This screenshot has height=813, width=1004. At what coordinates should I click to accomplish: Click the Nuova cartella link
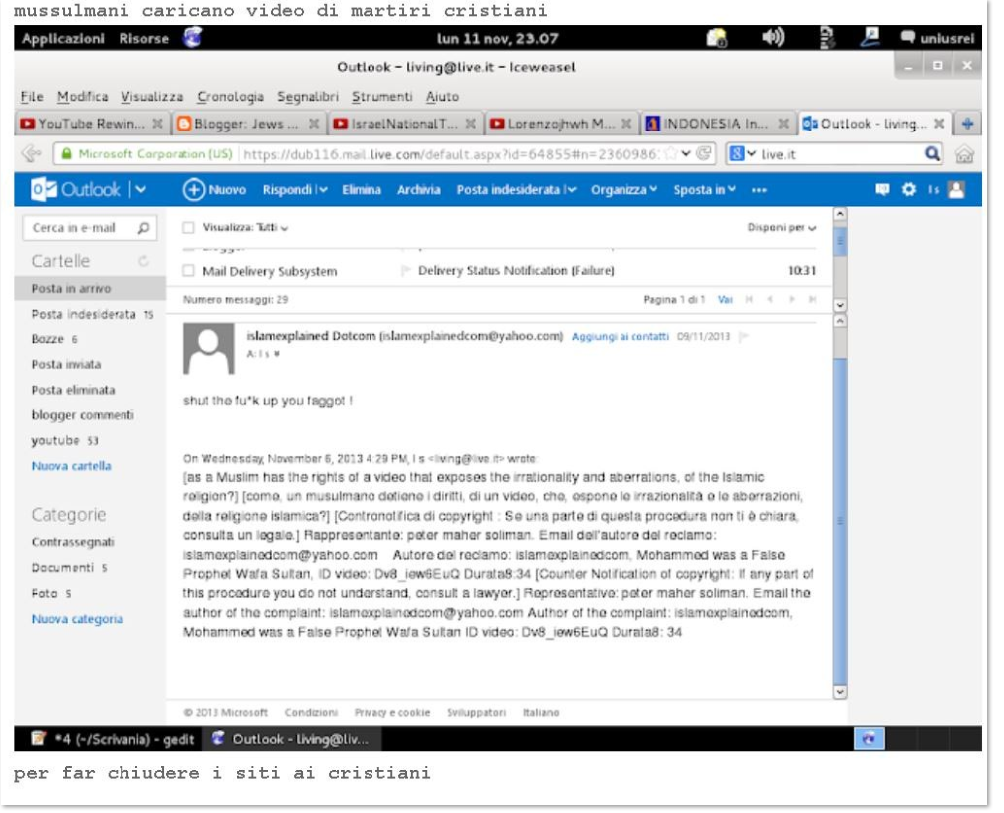(x=71, y=466)
